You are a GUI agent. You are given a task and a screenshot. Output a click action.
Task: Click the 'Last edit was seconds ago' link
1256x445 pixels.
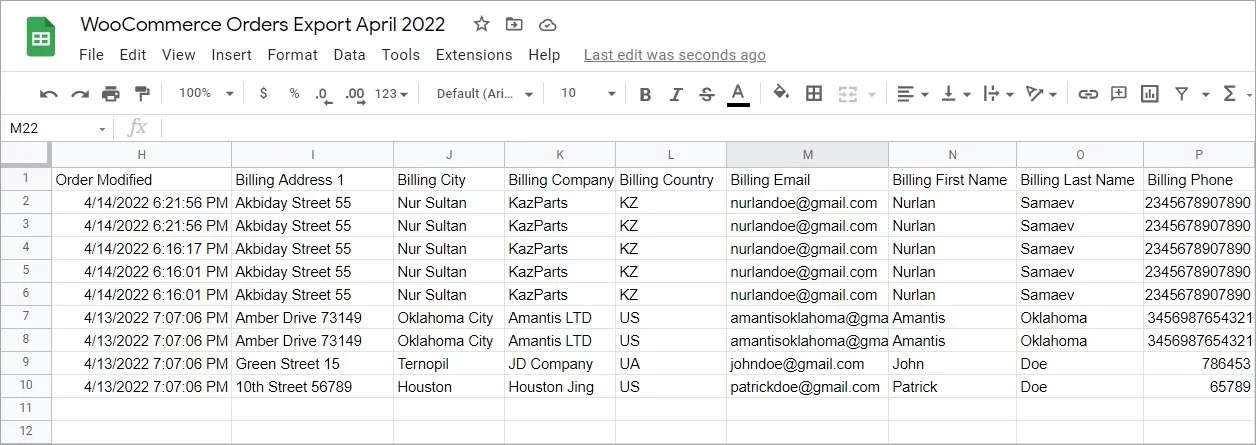tap(674, 55)
